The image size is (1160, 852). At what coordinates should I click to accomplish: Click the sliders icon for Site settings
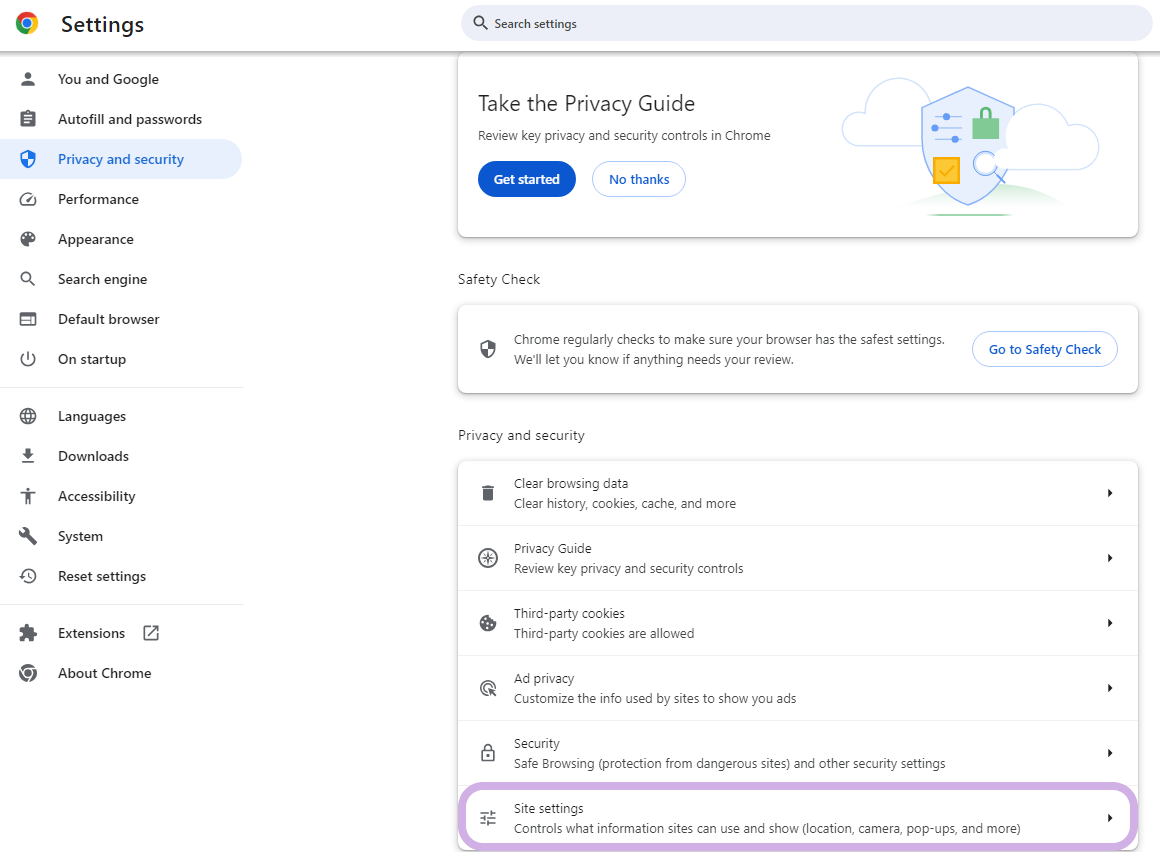[x=488, y=818]
